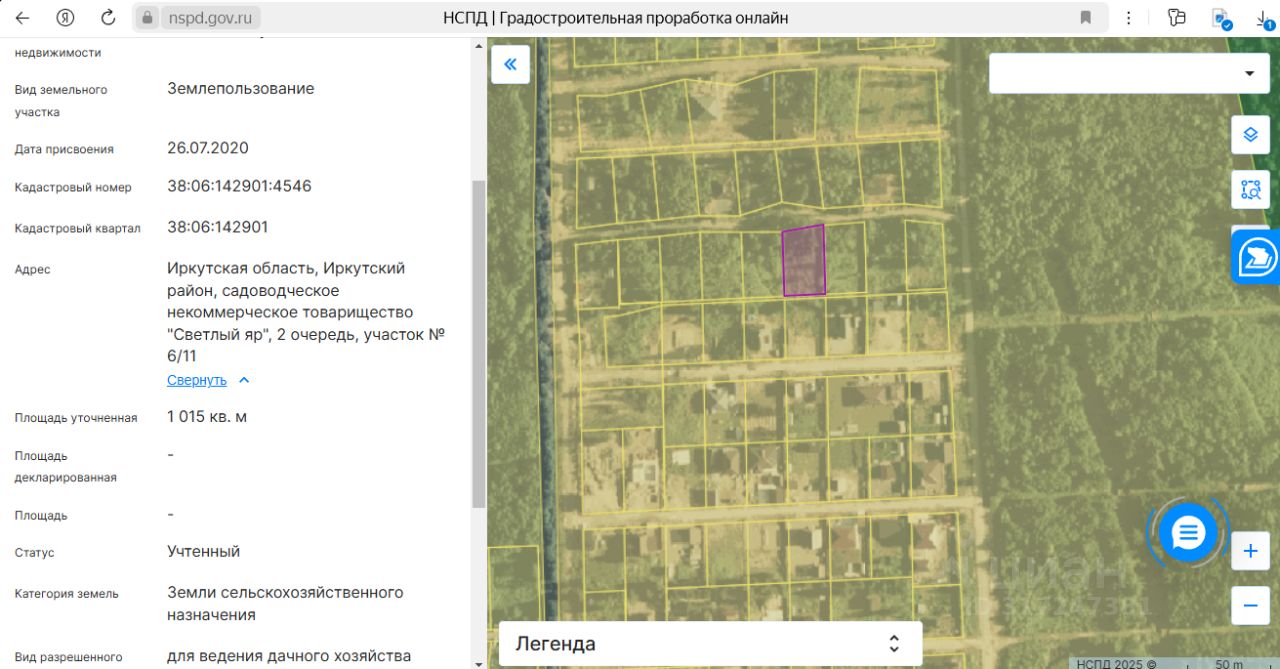The image size is (1280, 669).
Task: Open the blue feedback side tab
Action: pyautogui.click(x=1256, y=257)
